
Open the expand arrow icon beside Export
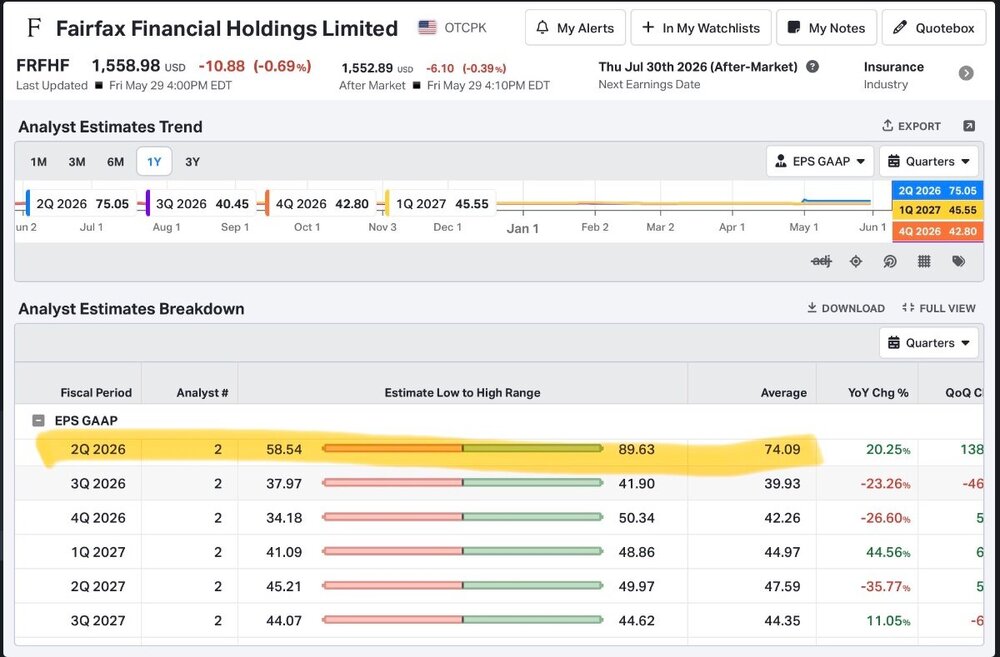click(969, 126)
